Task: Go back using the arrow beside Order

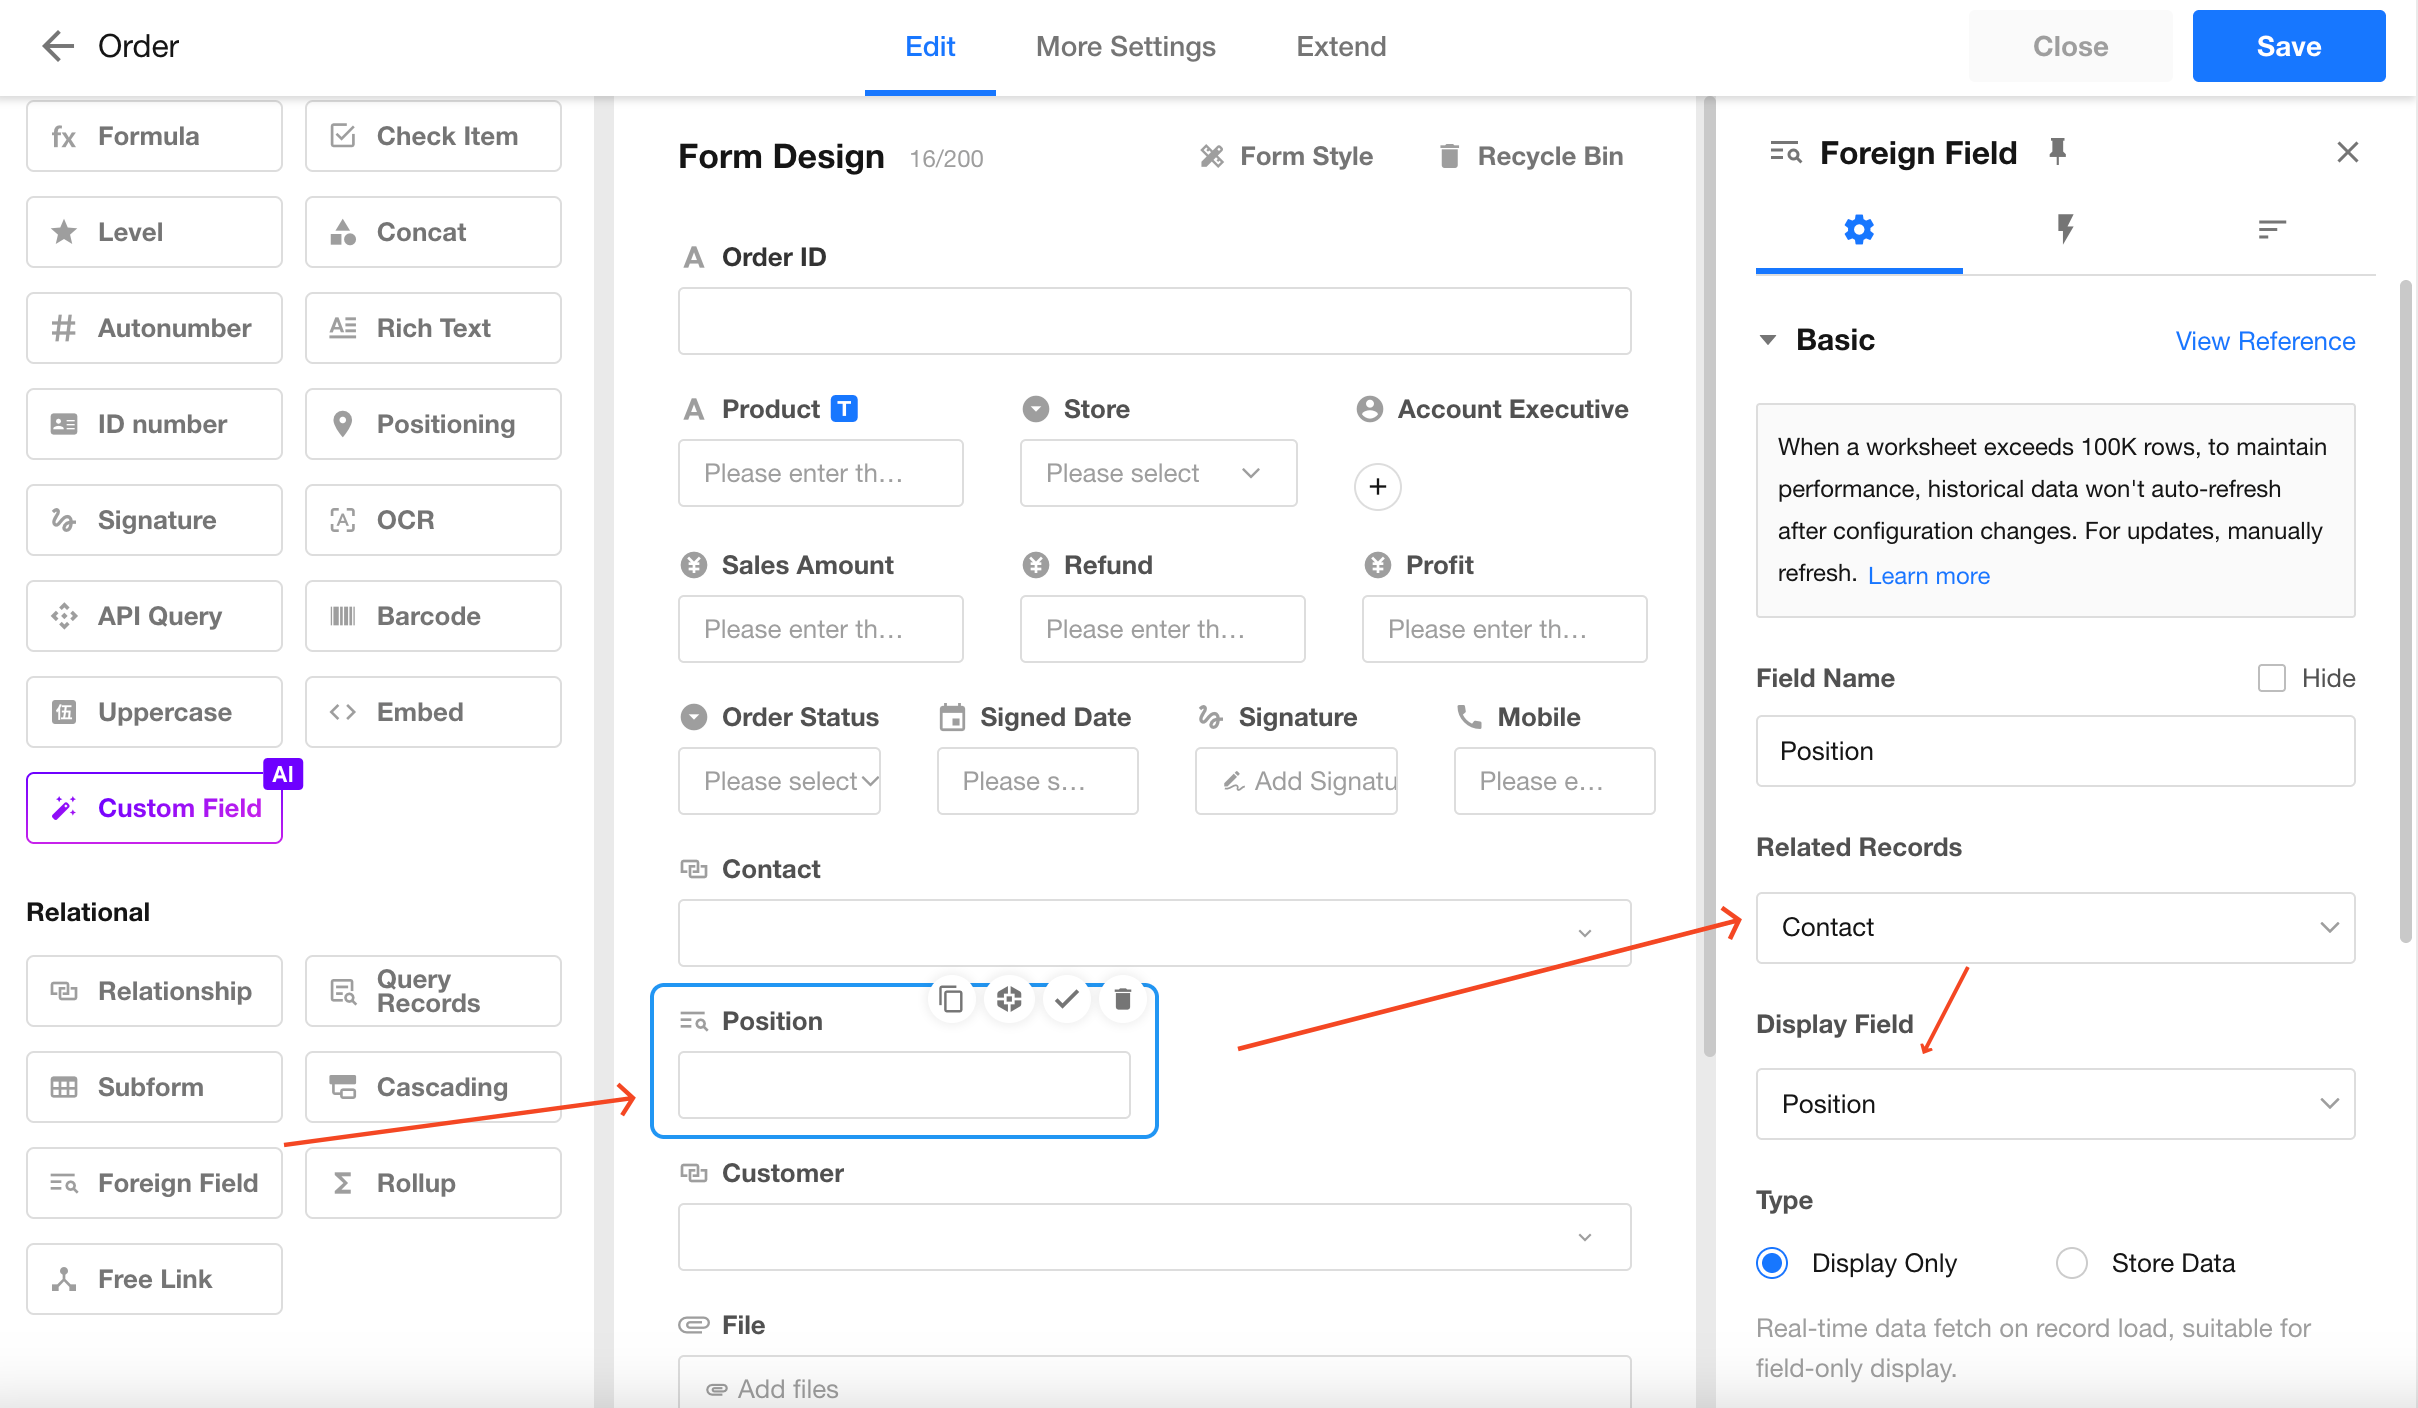Action: point(58,46)
